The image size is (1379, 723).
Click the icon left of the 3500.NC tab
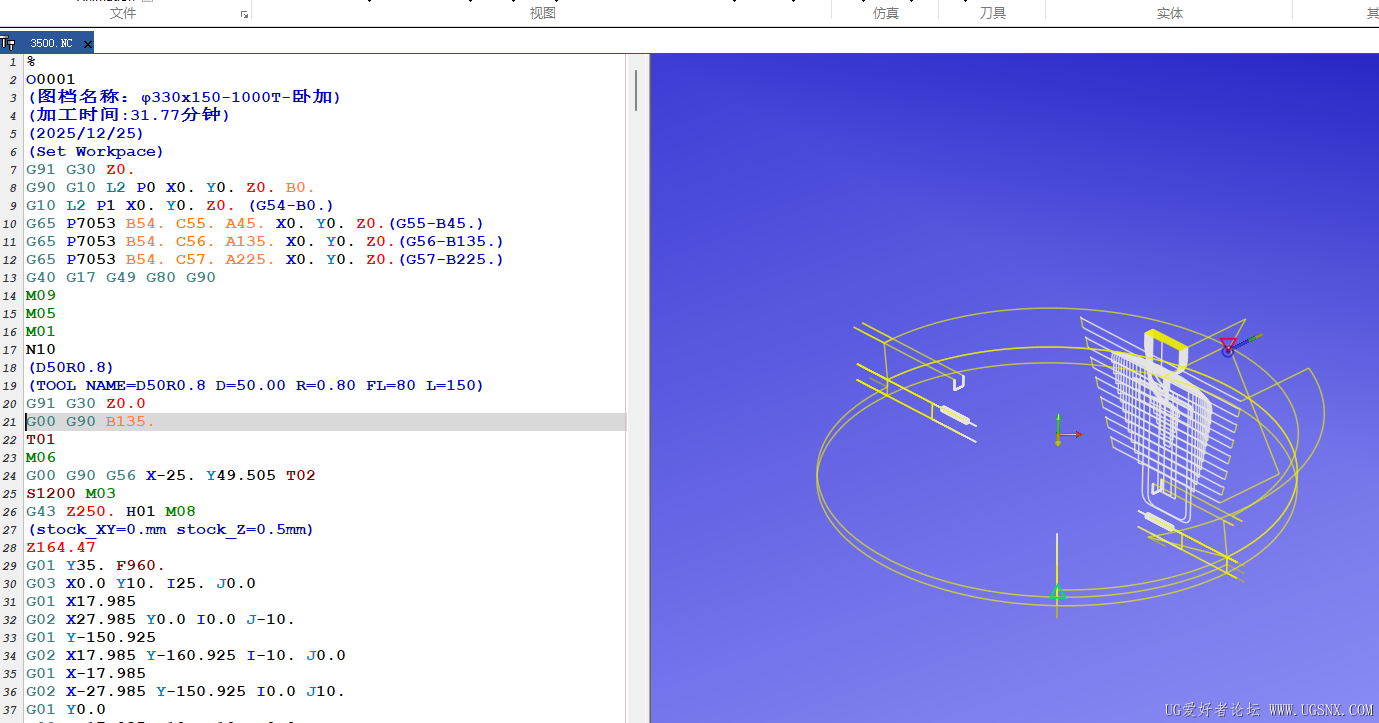pyautogui.click(x=8, y=44)
